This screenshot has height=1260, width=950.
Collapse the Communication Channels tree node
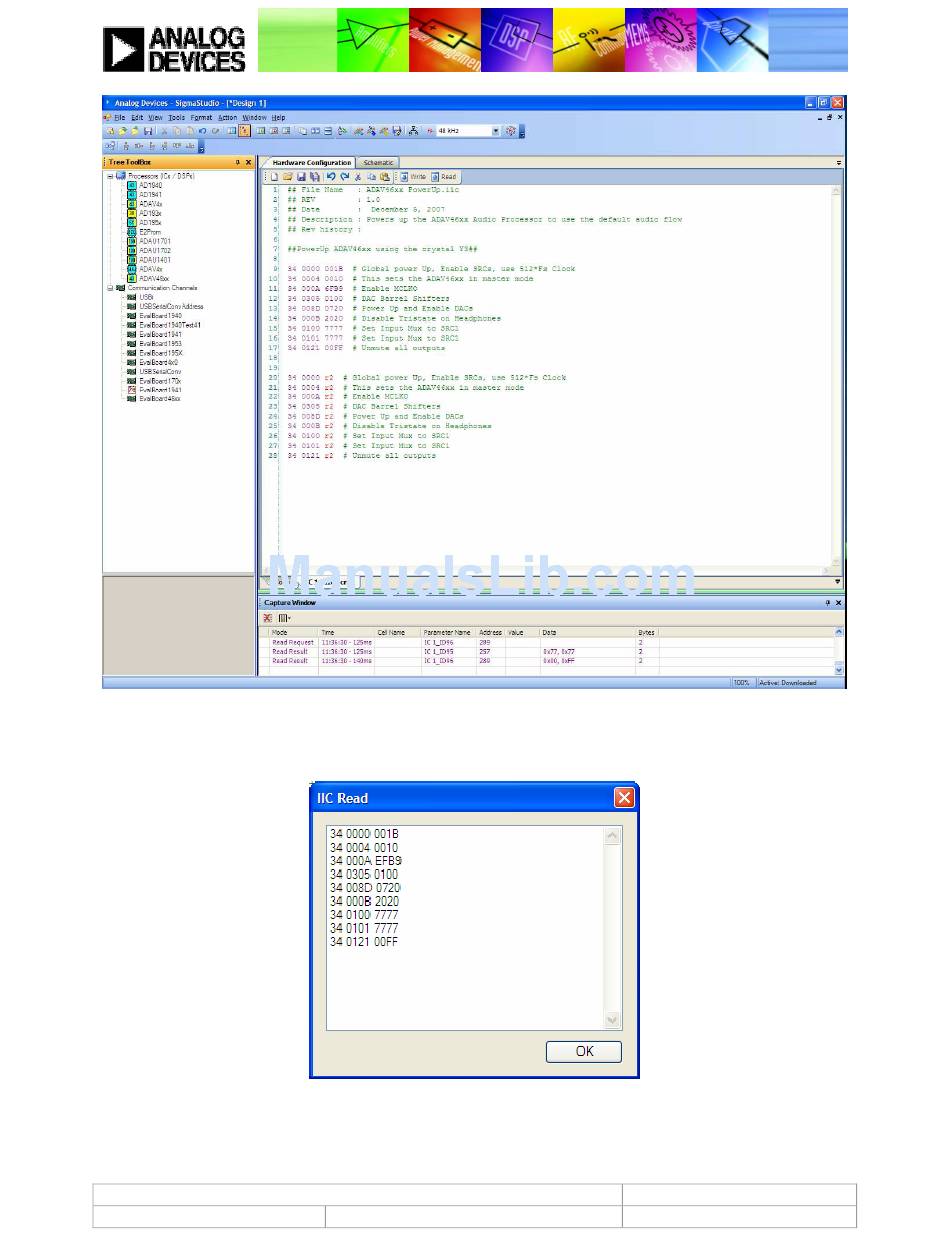pos(109,288)
